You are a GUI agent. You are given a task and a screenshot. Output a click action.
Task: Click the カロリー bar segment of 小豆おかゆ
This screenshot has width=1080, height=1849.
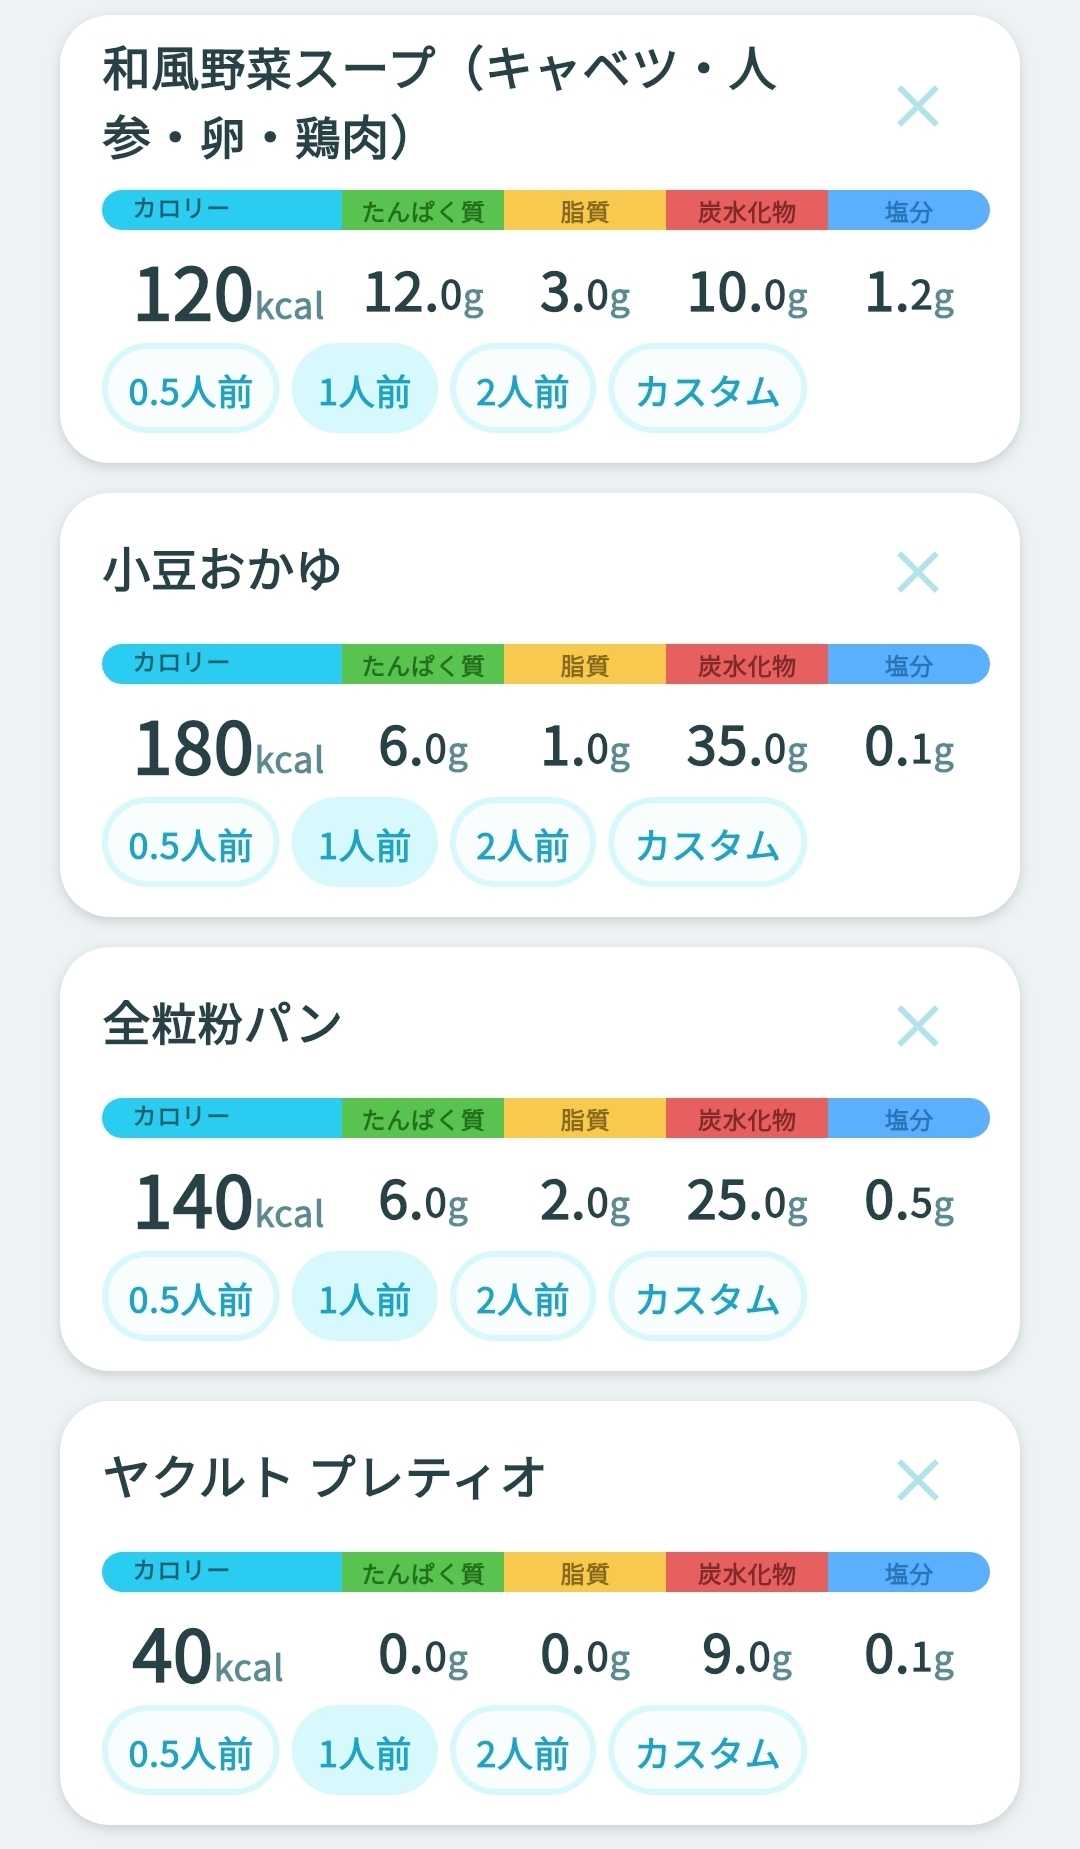pyautogui.click(x=222, y=664)
